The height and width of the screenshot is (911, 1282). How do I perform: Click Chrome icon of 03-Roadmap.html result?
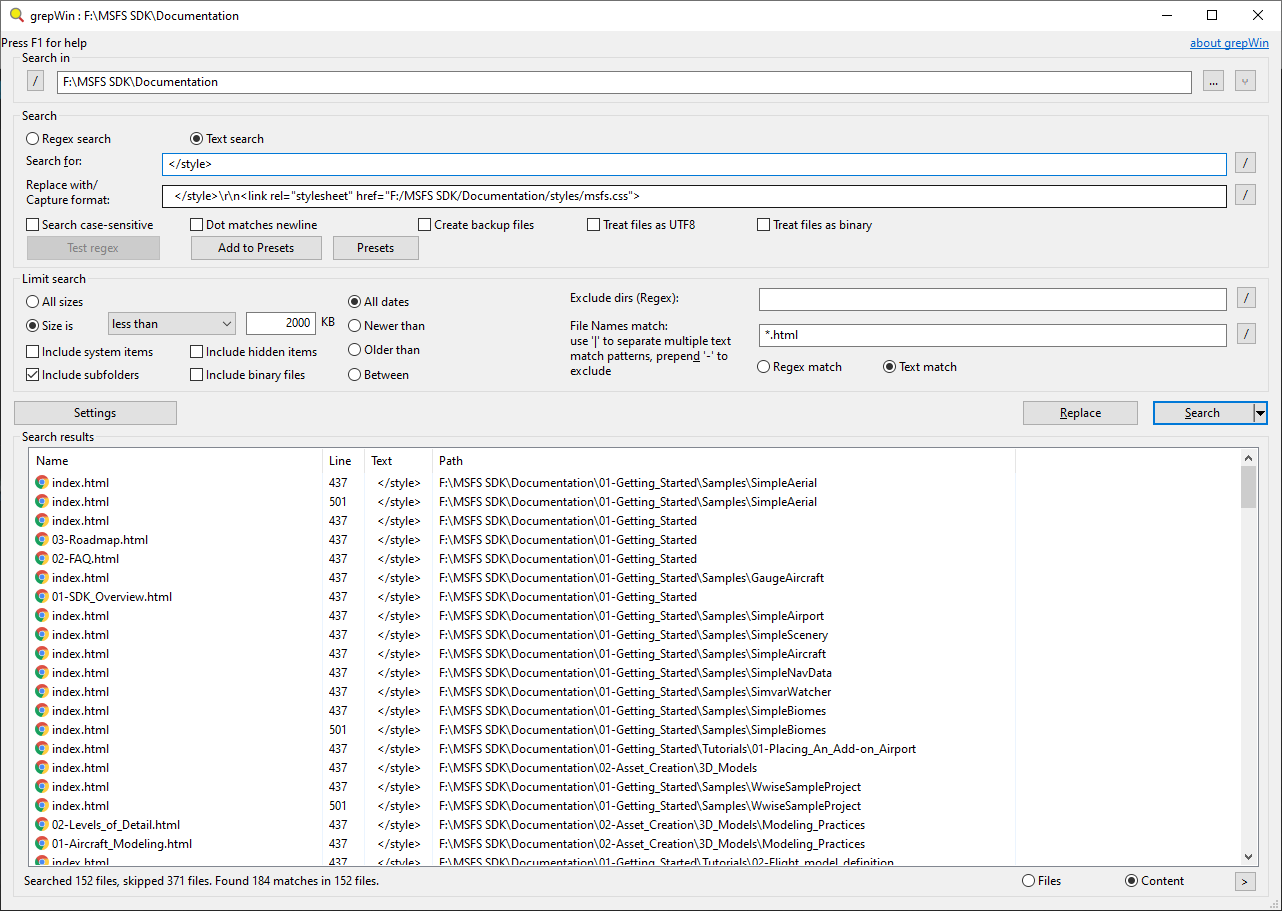pos(41,540)
